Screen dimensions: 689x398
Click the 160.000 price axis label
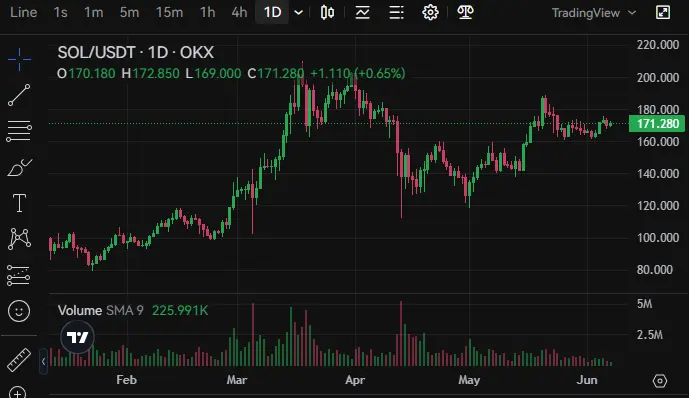[x=658, y=141]
